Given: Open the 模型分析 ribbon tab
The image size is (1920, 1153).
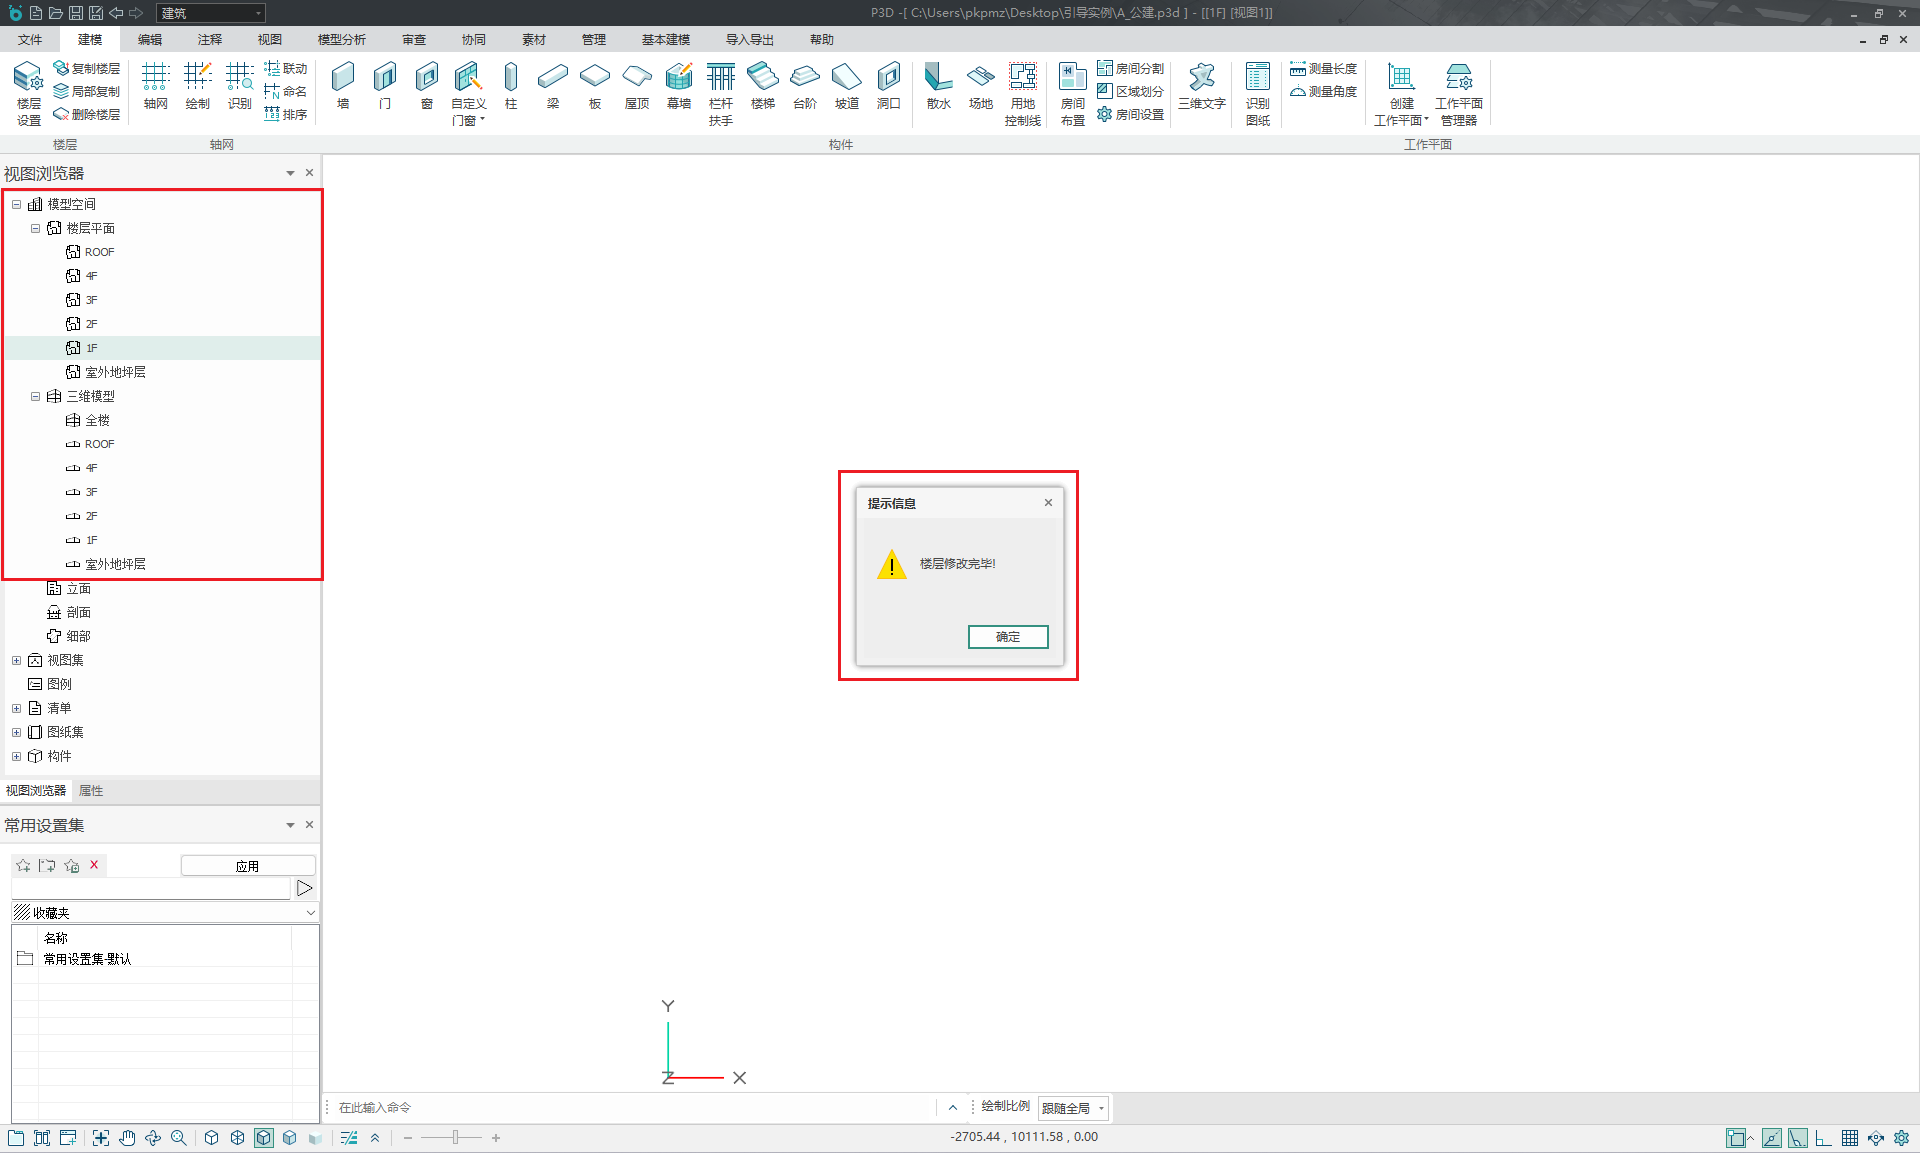Looking at the screenshot, I should (x=341, y=39).
